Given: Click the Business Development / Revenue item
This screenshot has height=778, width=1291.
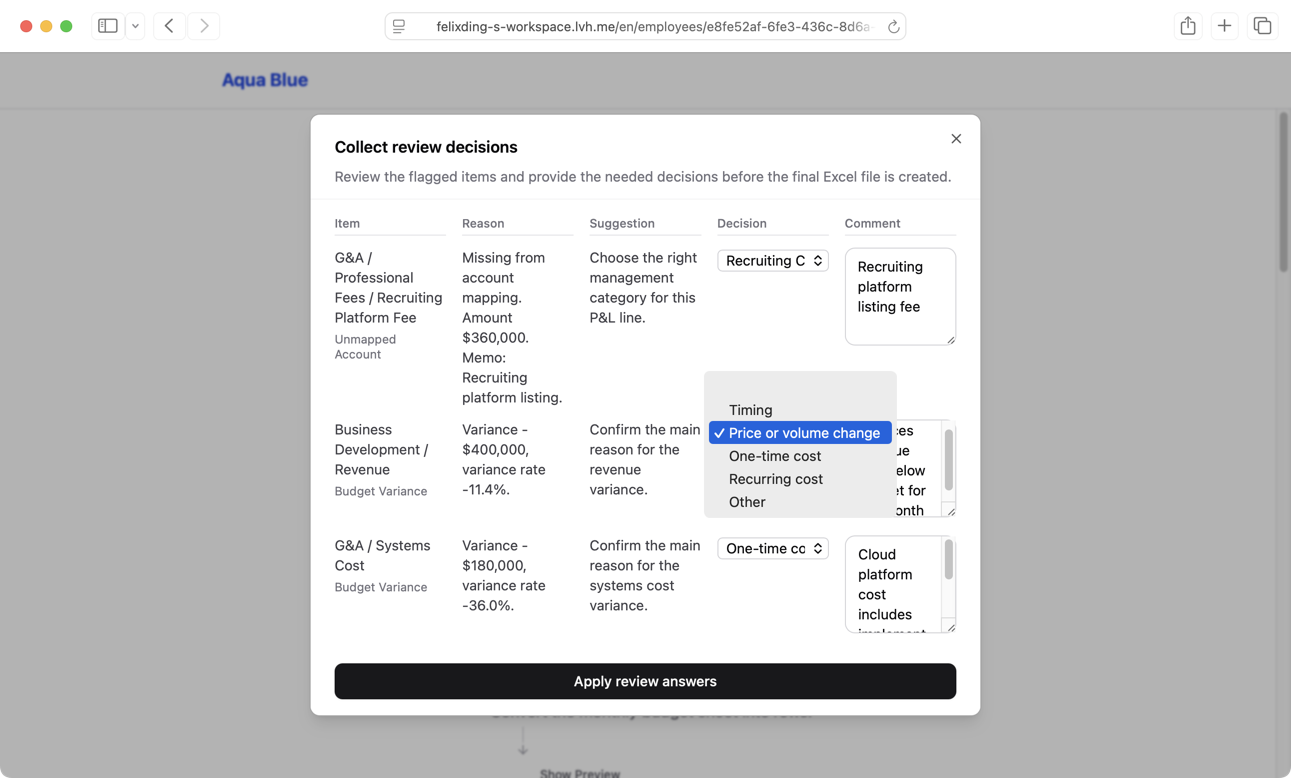Looking at the screenshot, I should pos(381,449).
